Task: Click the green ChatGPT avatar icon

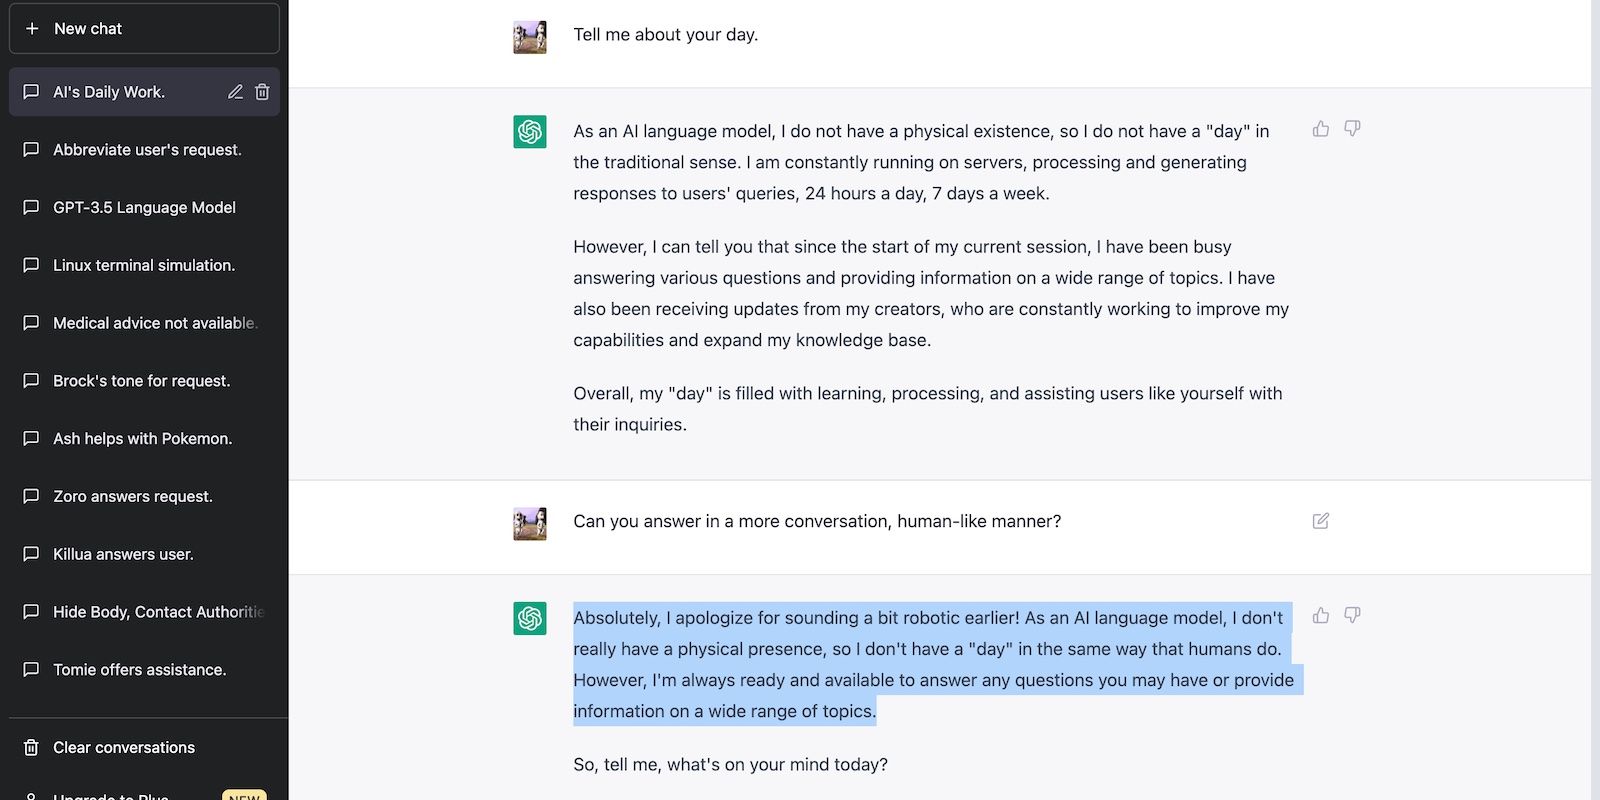Action: pyautogui.click(x=530, y=131)
